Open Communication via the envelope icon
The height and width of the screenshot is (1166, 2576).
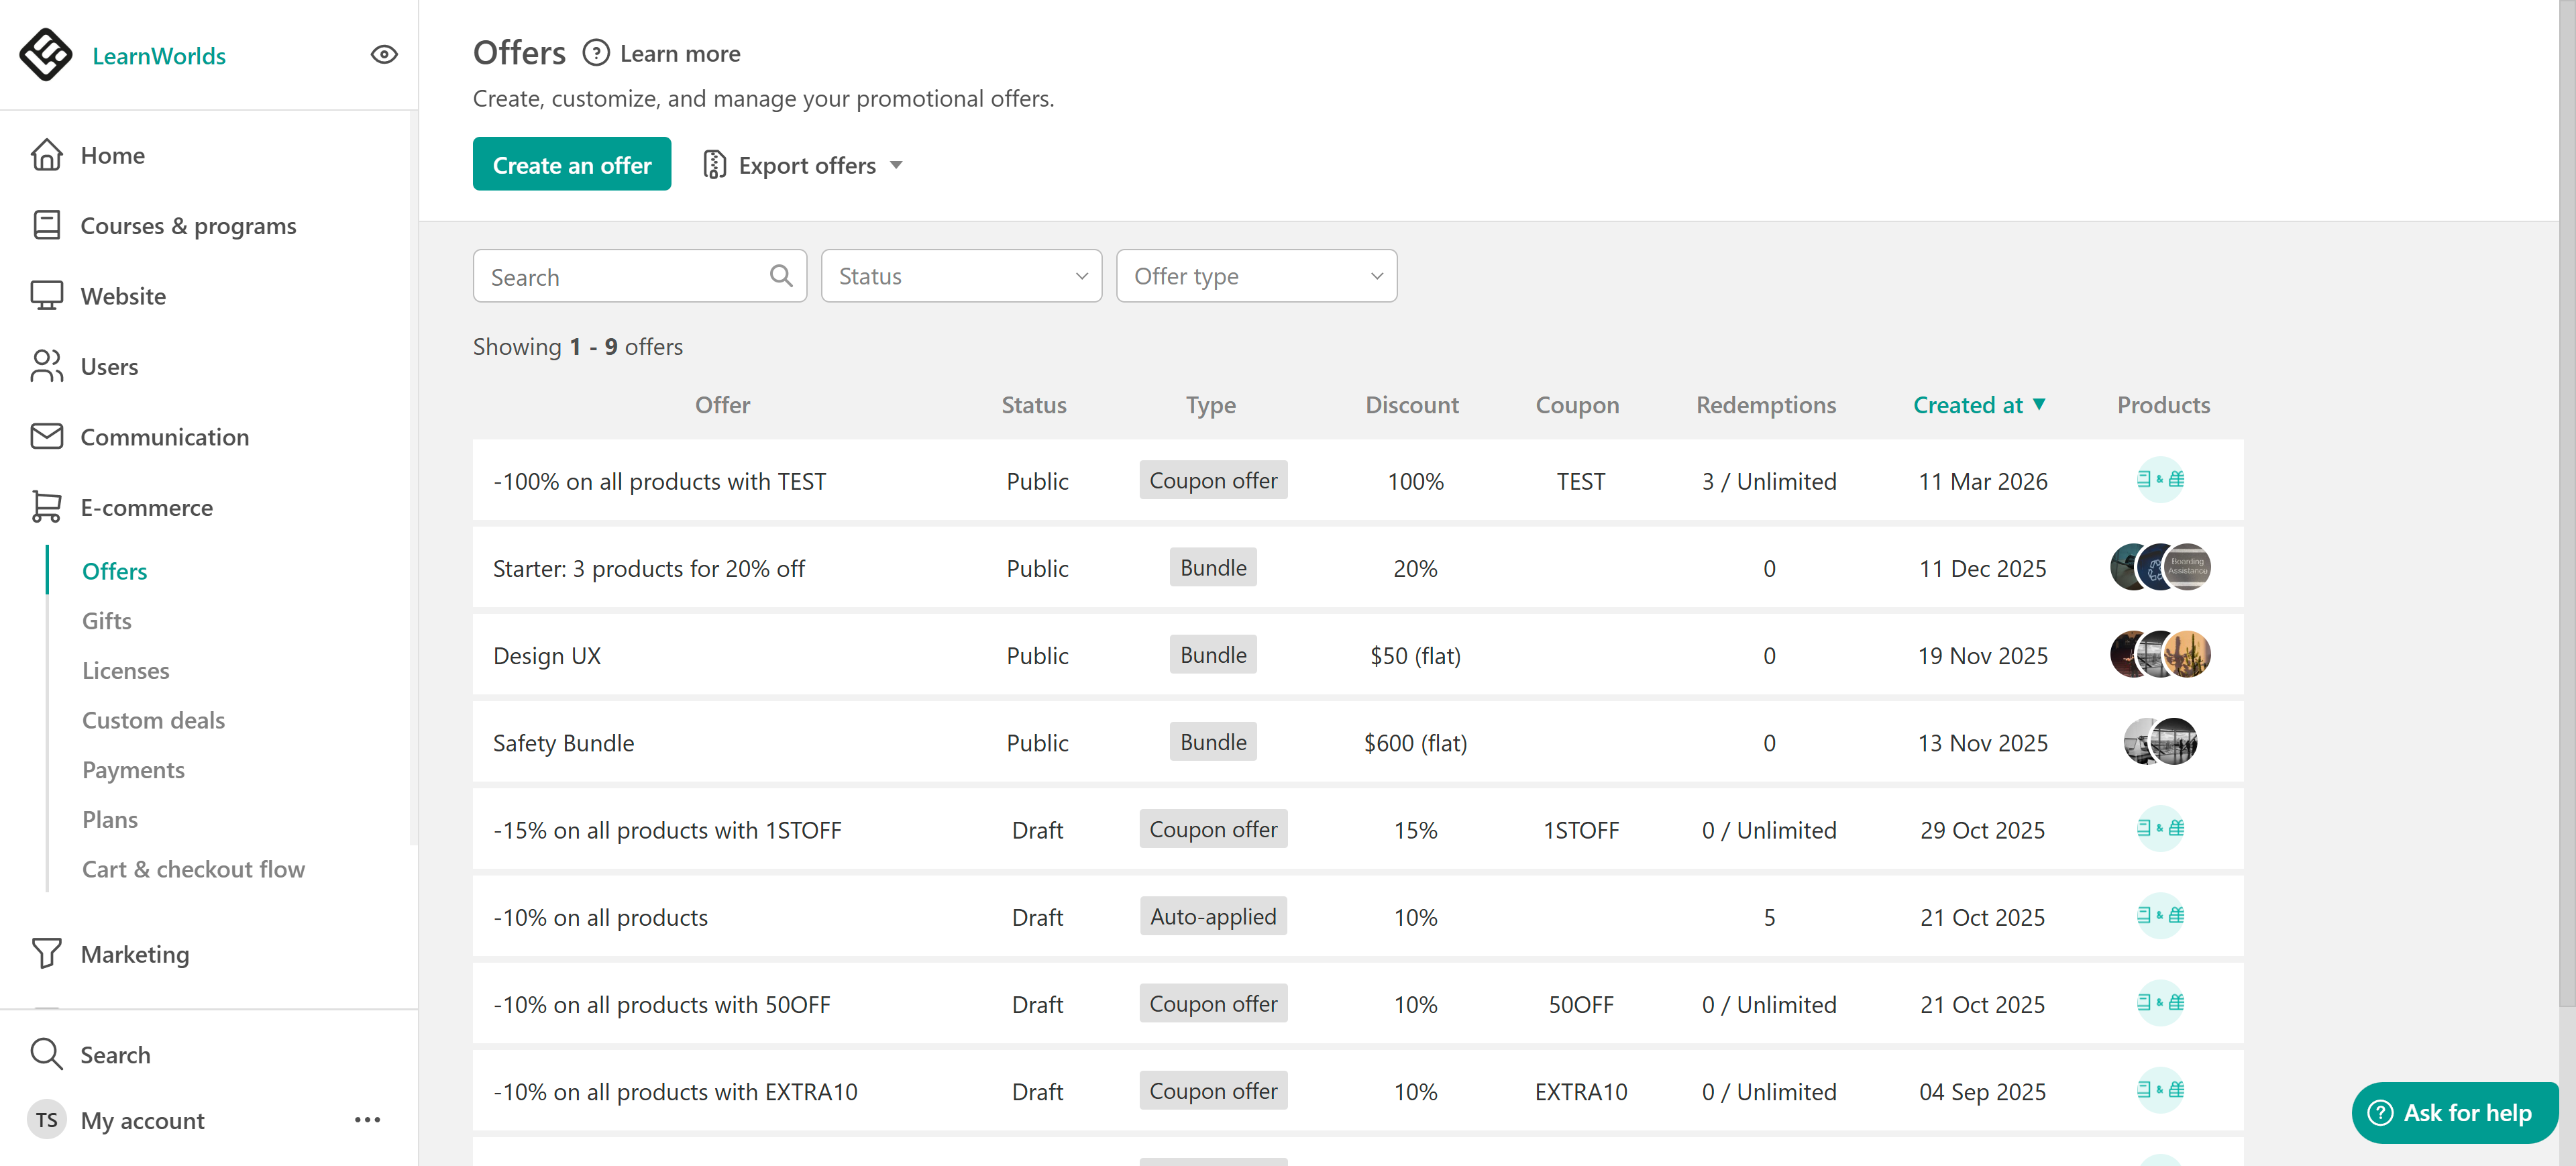pyautogui.click(x=46, y=437)
